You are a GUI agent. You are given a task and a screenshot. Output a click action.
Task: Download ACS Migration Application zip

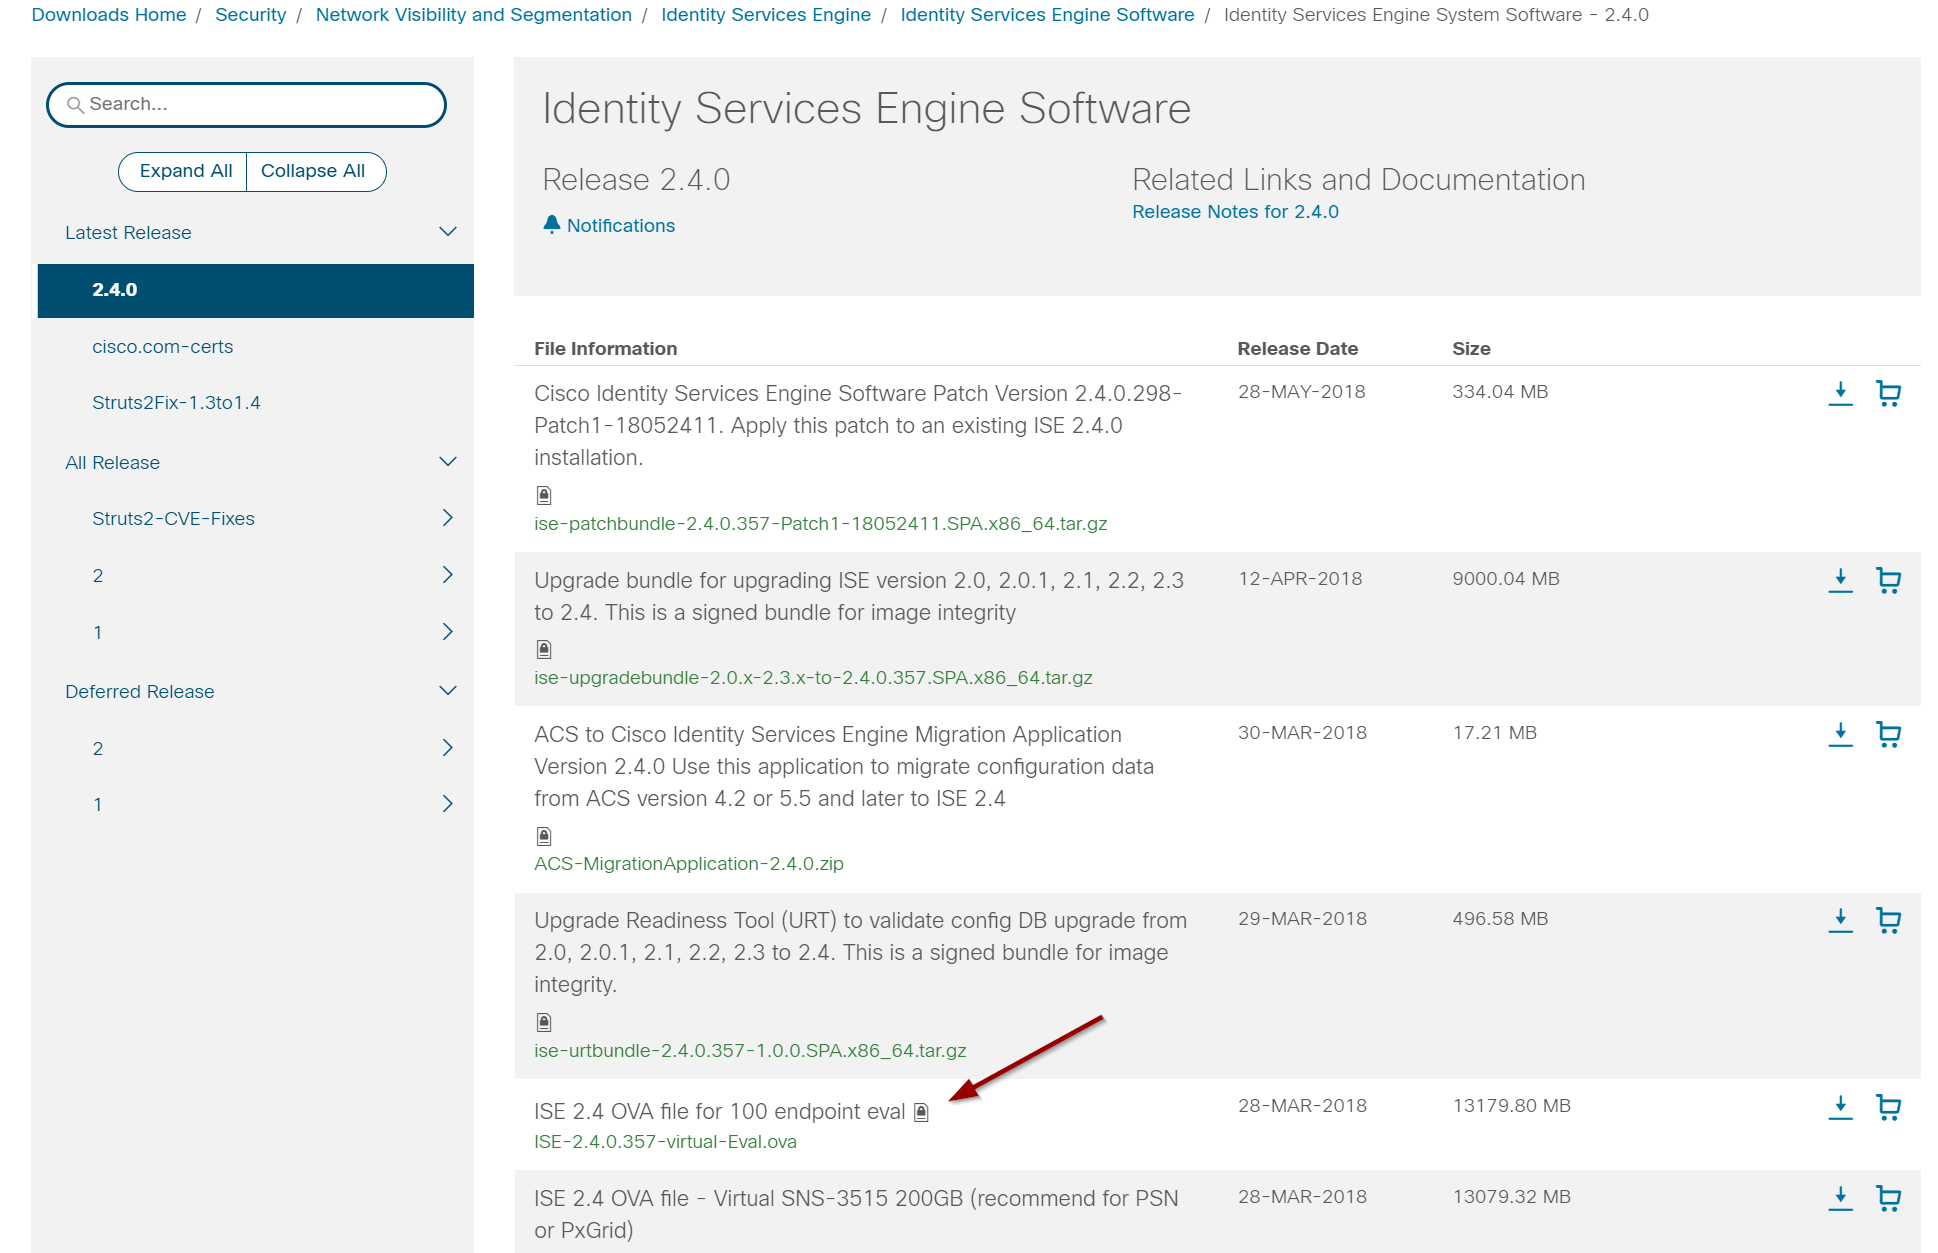pyautogui.click(x=1840, y=735)
